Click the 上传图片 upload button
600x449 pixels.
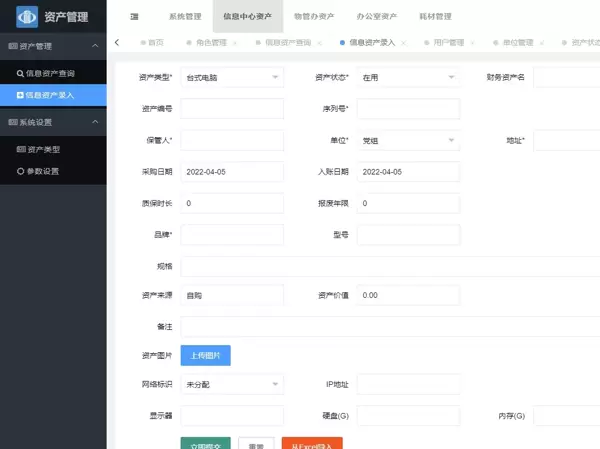206,355
